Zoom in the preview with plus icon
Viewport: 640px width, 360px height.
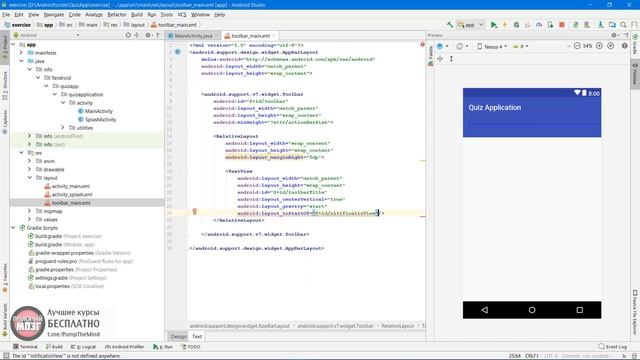599,46
